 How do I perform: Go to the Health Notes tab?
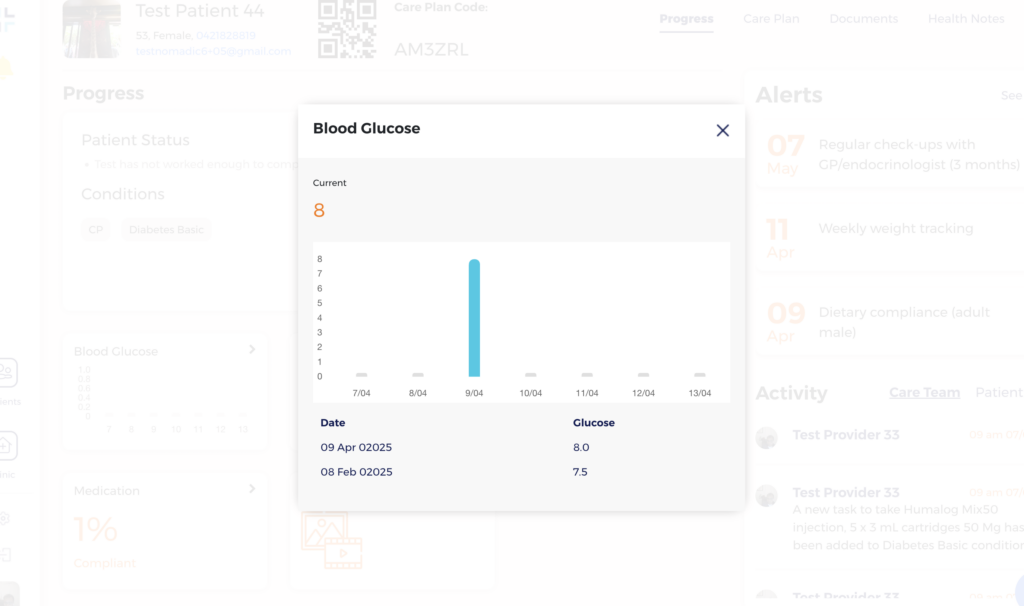[x=965, y=19]
